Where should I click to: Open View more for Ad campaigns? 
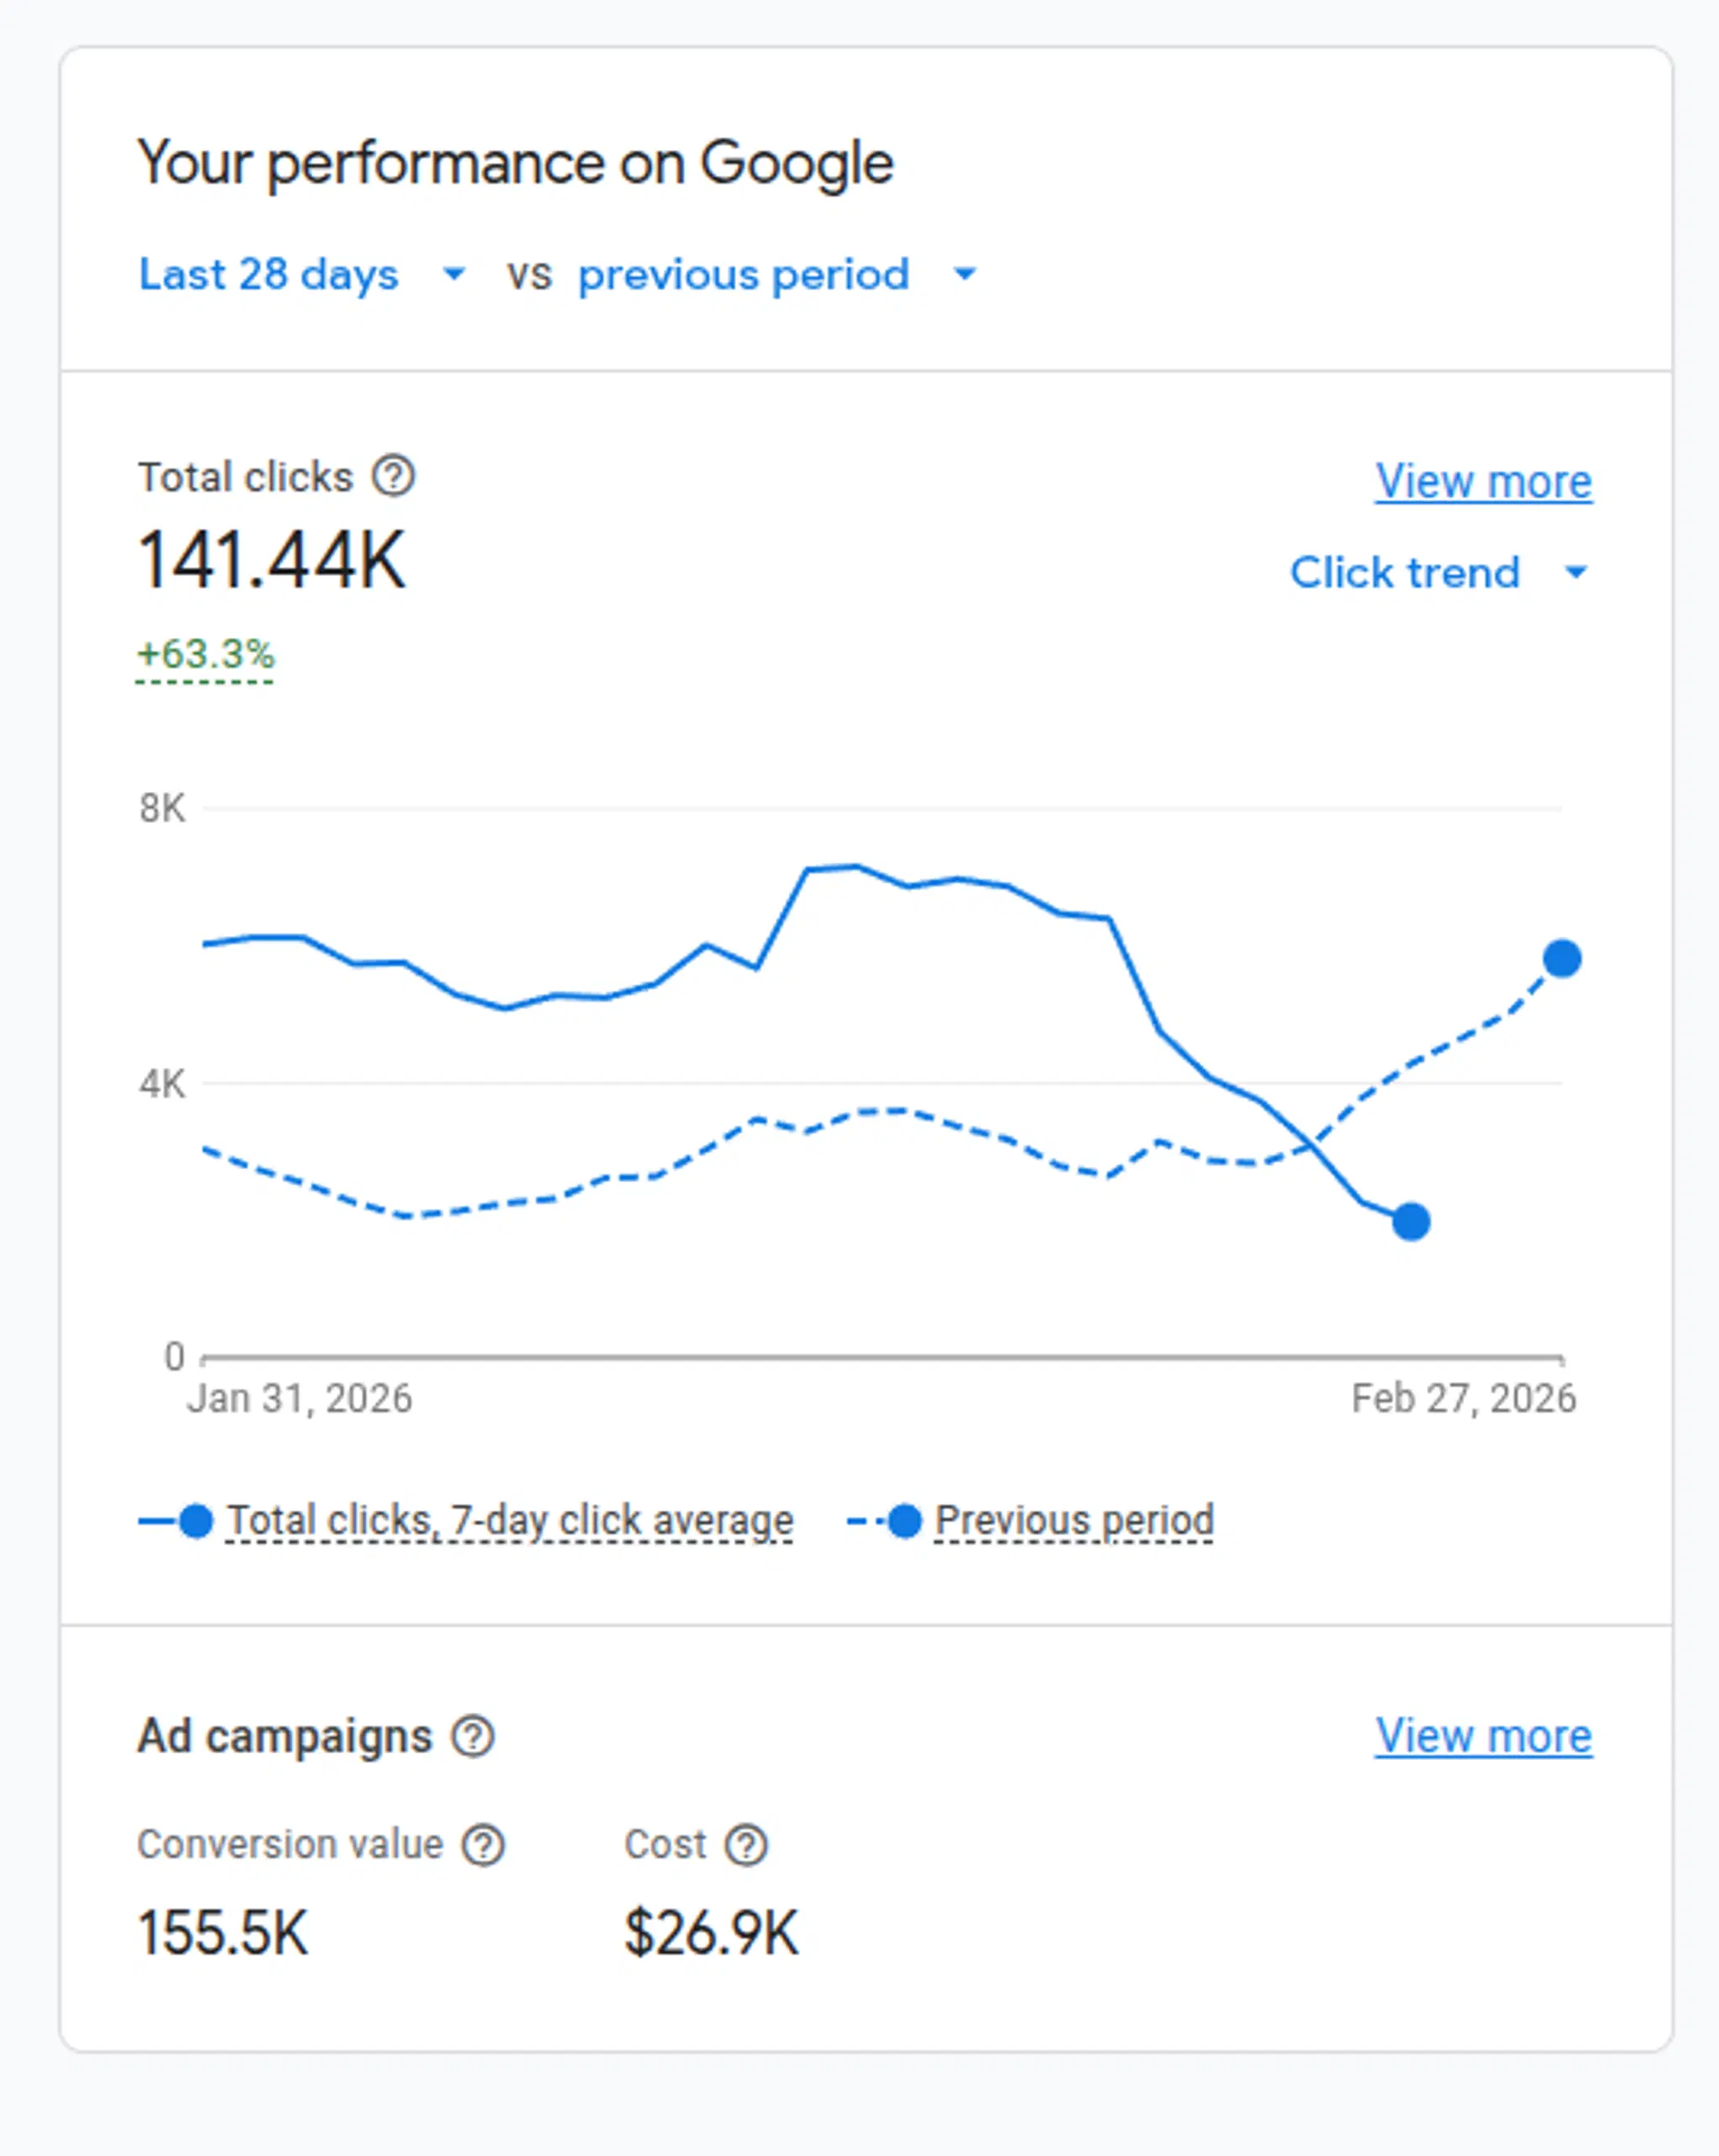point(1483,1735)
